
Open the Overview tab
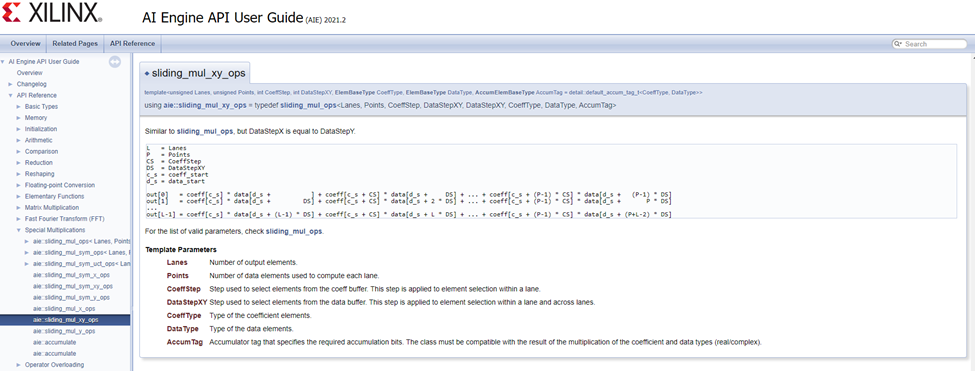(x=25, y=44)
